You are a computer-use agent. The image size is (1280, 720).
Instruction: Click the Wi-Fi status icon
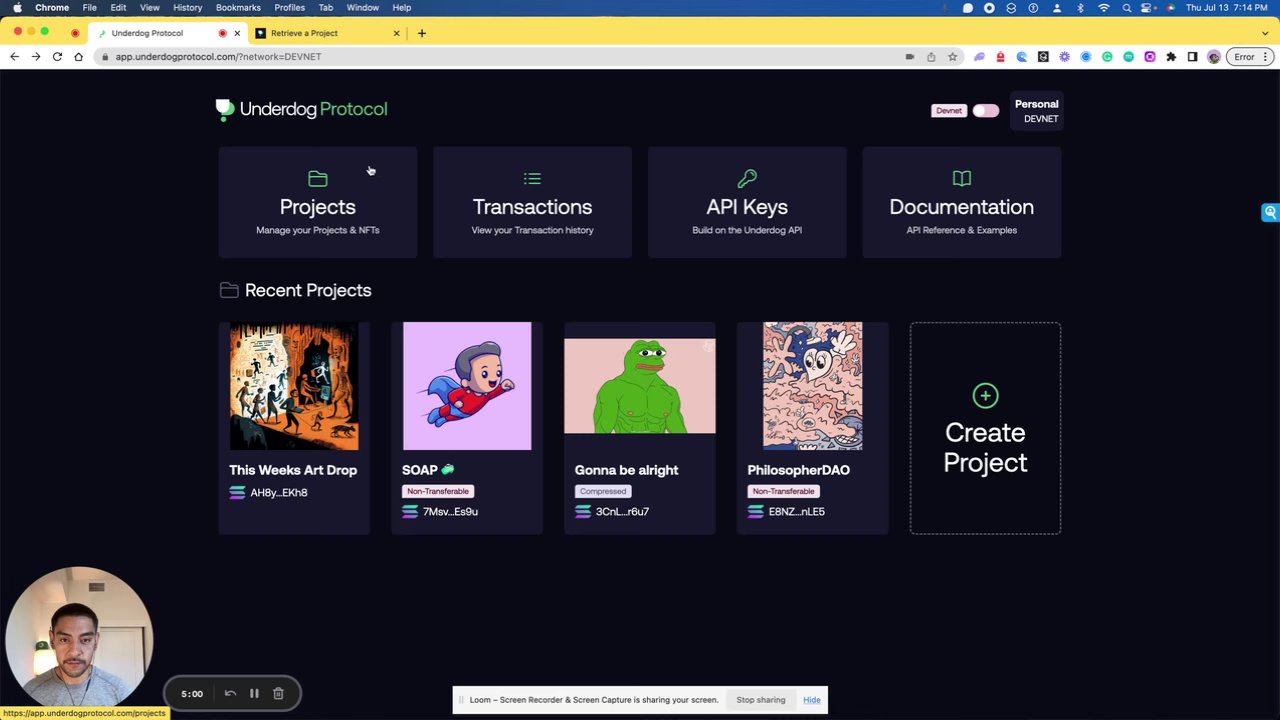pyautogui.click(x=1104, y=8)
